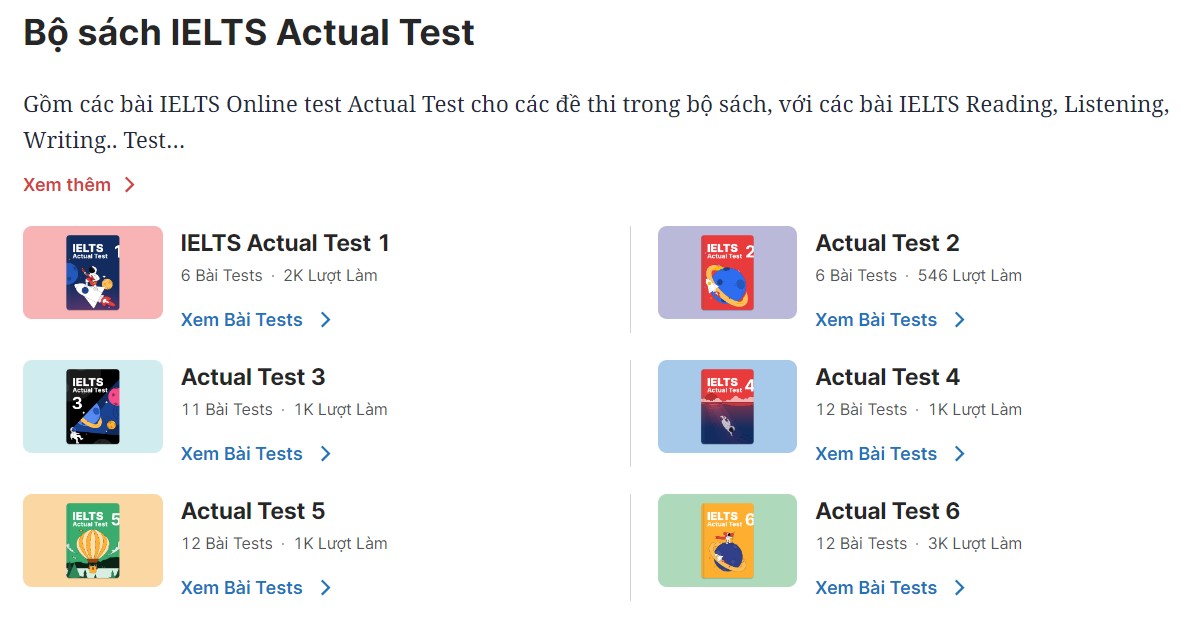View tests via Xem Bài Tests for Actual Test 3
The height and width of the screenshot is (619, 1194).
(241, 454)
